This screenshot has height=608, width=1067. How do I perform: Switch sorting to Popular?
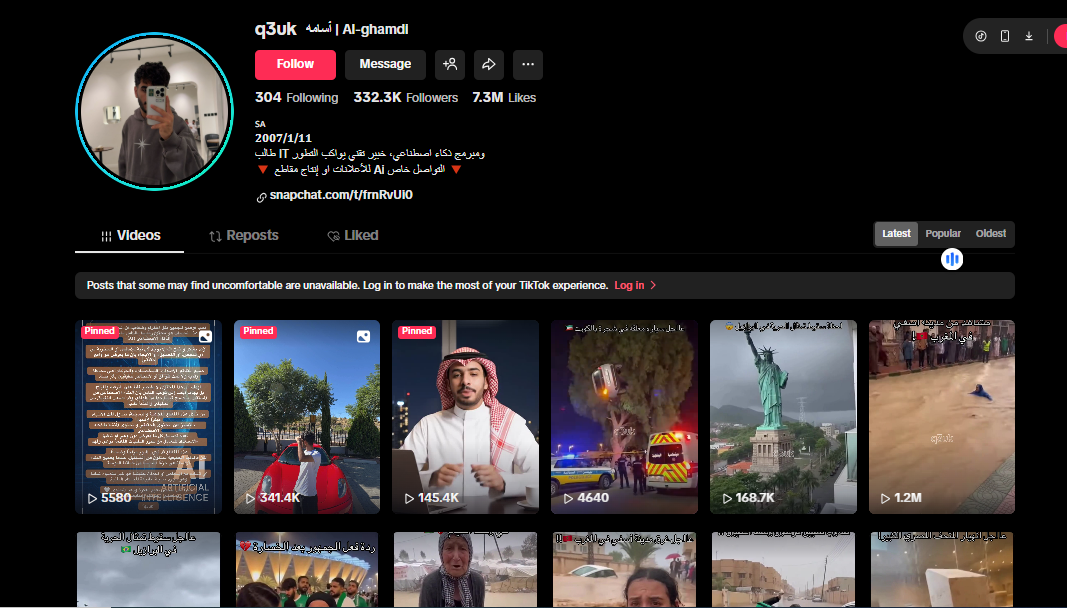[943, 233]
